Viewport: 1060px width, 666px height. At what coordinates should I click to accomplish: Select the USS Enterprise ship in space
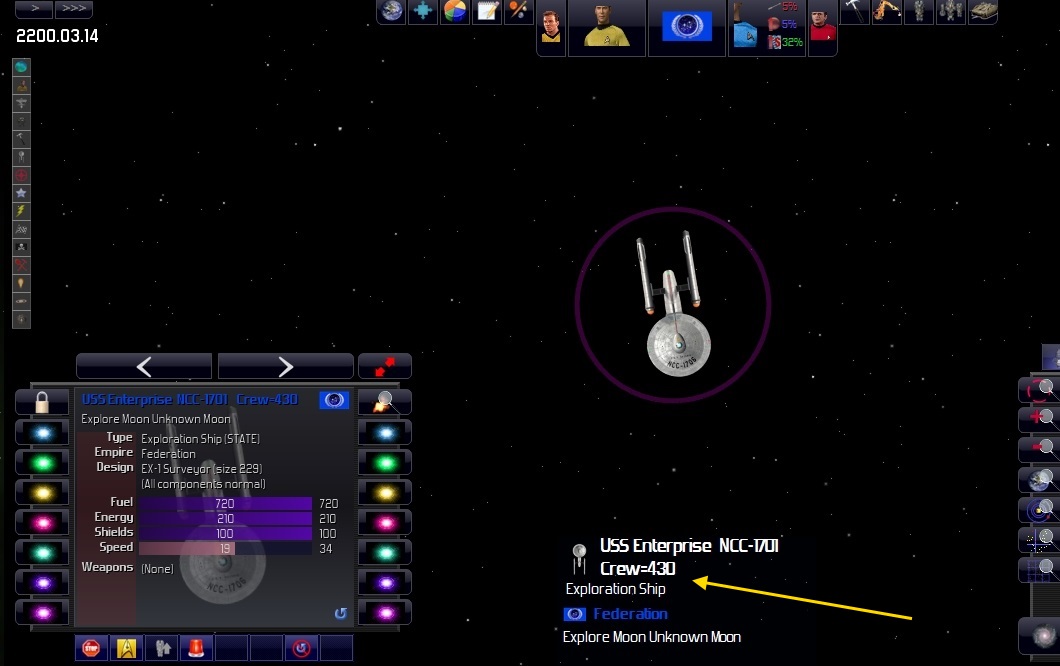tap(673, 304)
